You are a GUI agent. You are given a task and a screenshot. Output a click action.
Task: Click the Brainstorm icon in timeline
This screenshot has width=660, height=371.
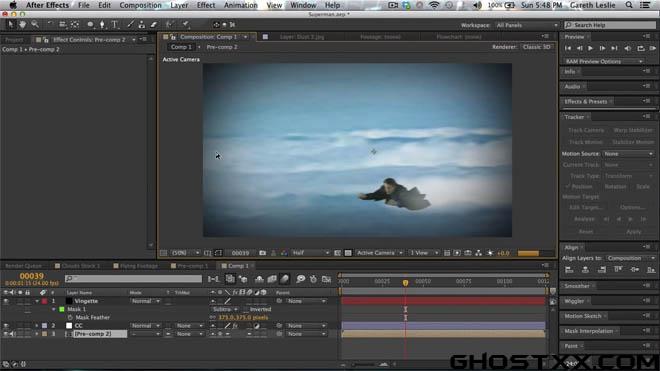[300, 279]
